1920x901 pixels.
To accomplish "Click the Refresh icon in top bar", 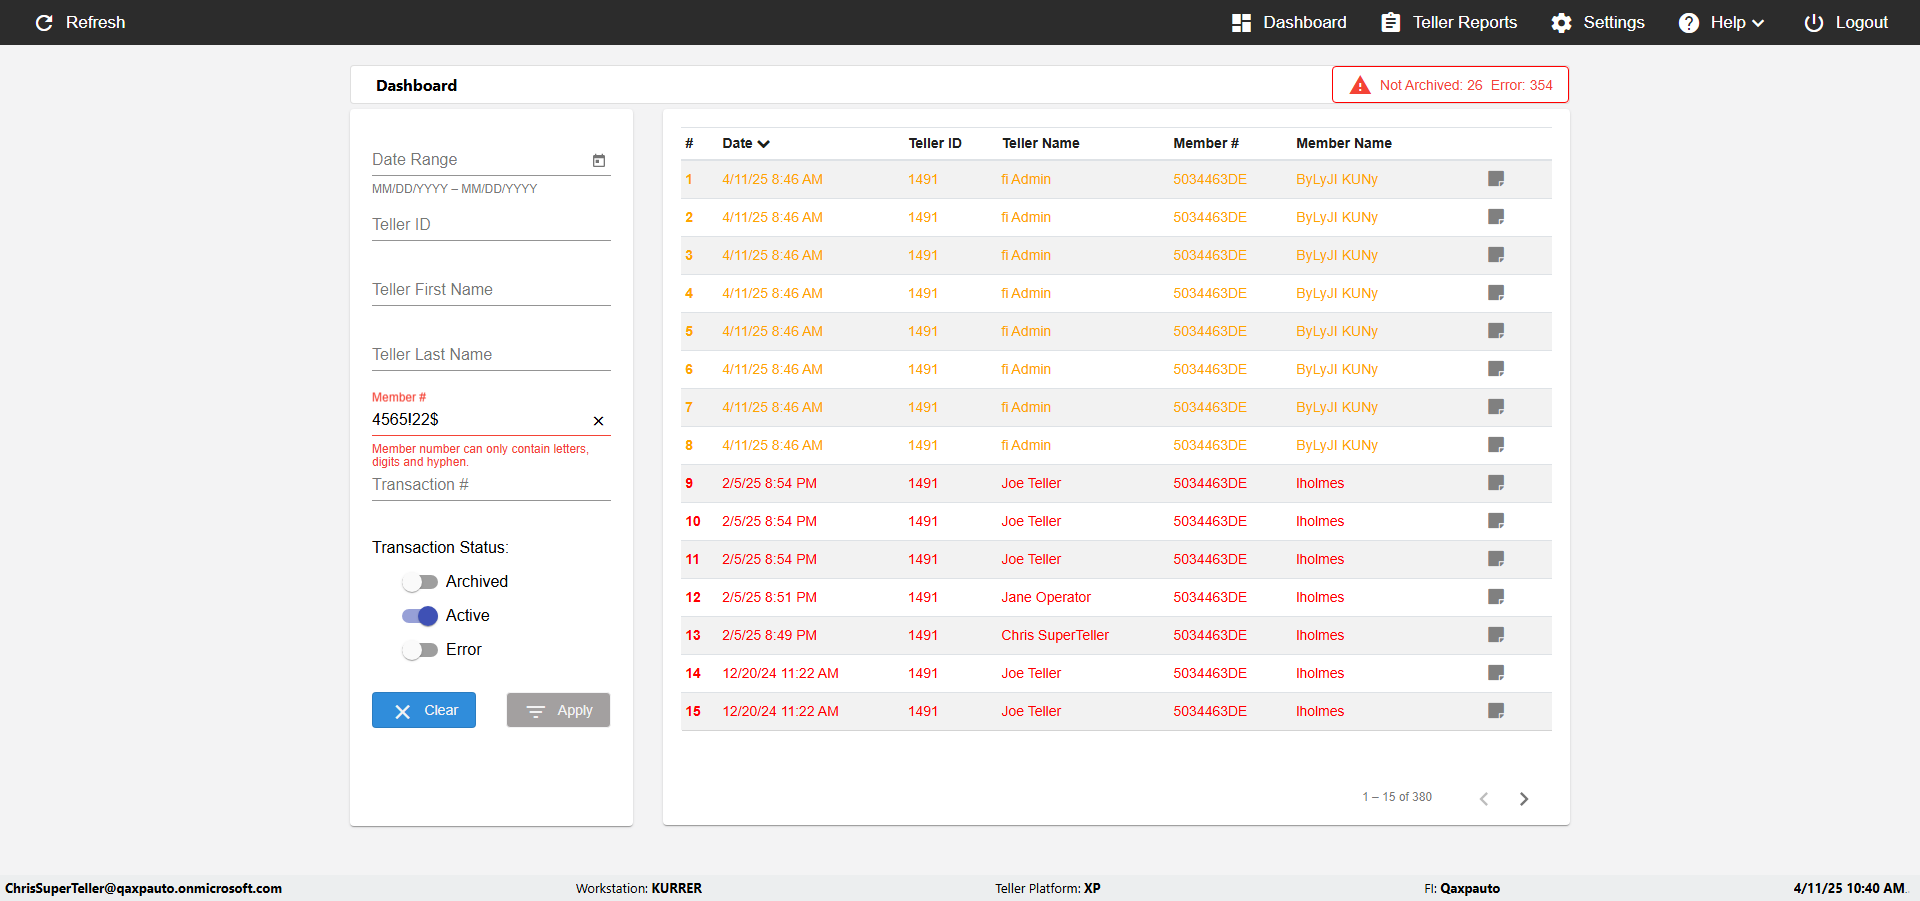I will (44, 22).
